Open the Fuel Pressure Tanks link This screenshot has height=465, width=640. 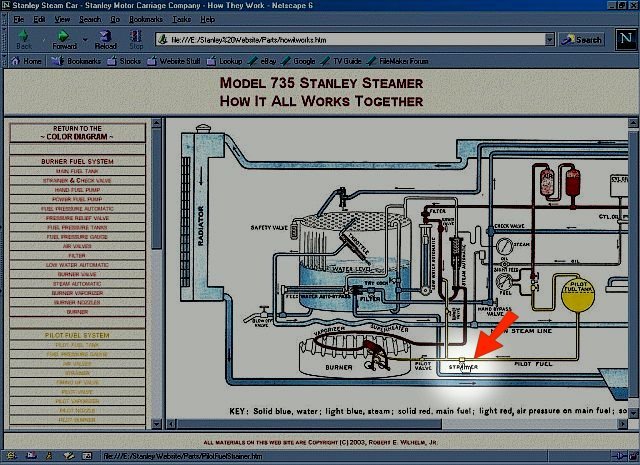coord(77,227)
